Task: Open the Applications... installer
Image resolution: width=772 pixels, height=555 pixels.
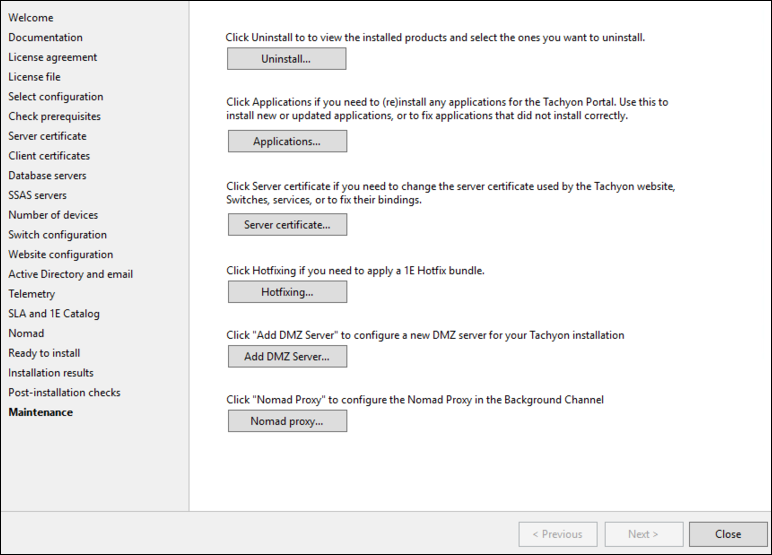Action: [287, 142]
